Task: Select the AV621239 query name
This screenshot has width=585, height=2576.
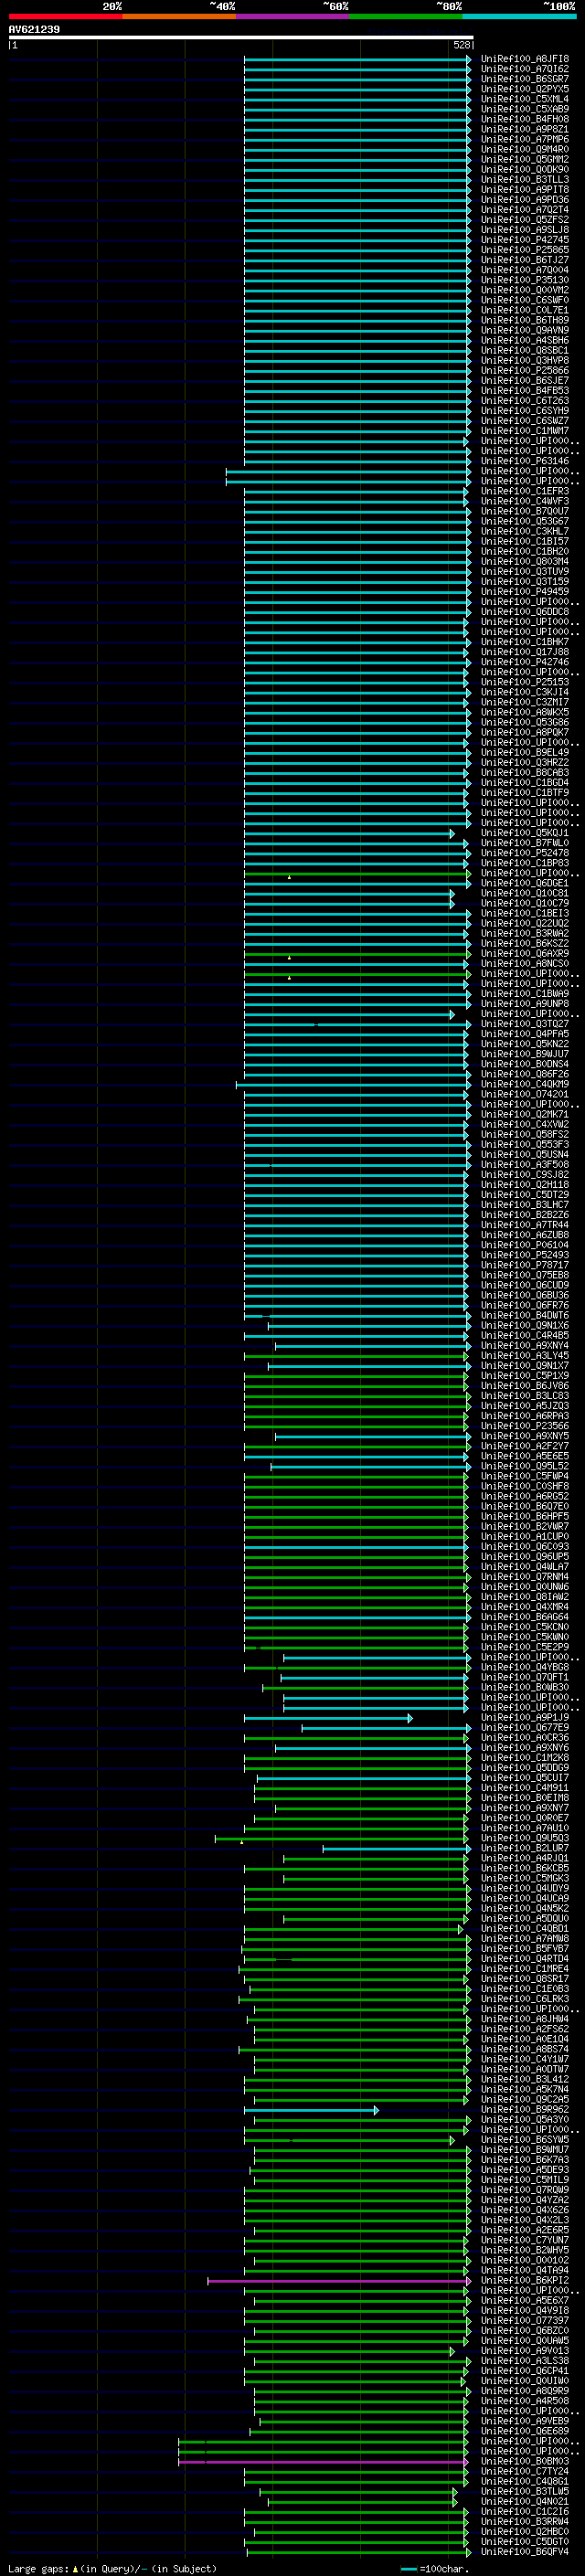Action: pyautogui.click(x=34, y=30)
